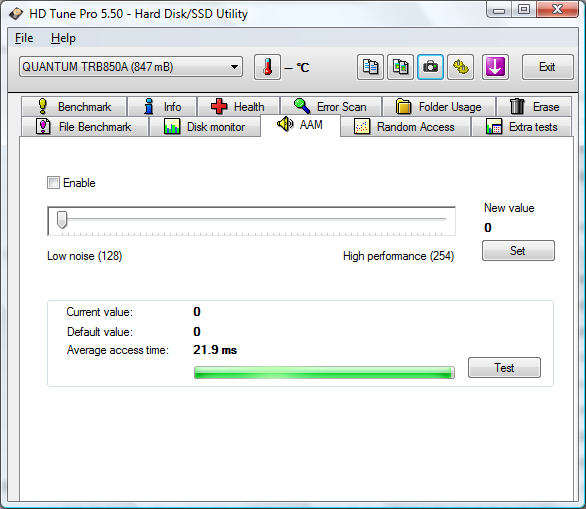This screenshot has width=586, height=509.
Task: Switch to the Benchmark tab
Action: point(74,107)
